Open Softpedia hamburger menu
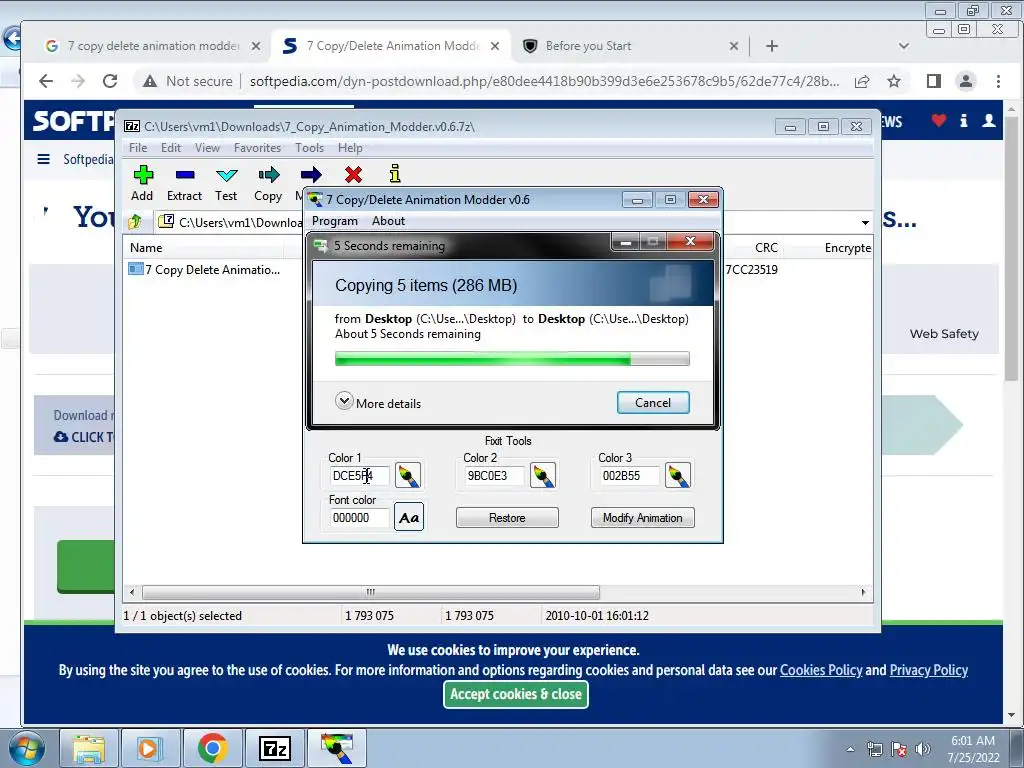 tap(44, 159)
